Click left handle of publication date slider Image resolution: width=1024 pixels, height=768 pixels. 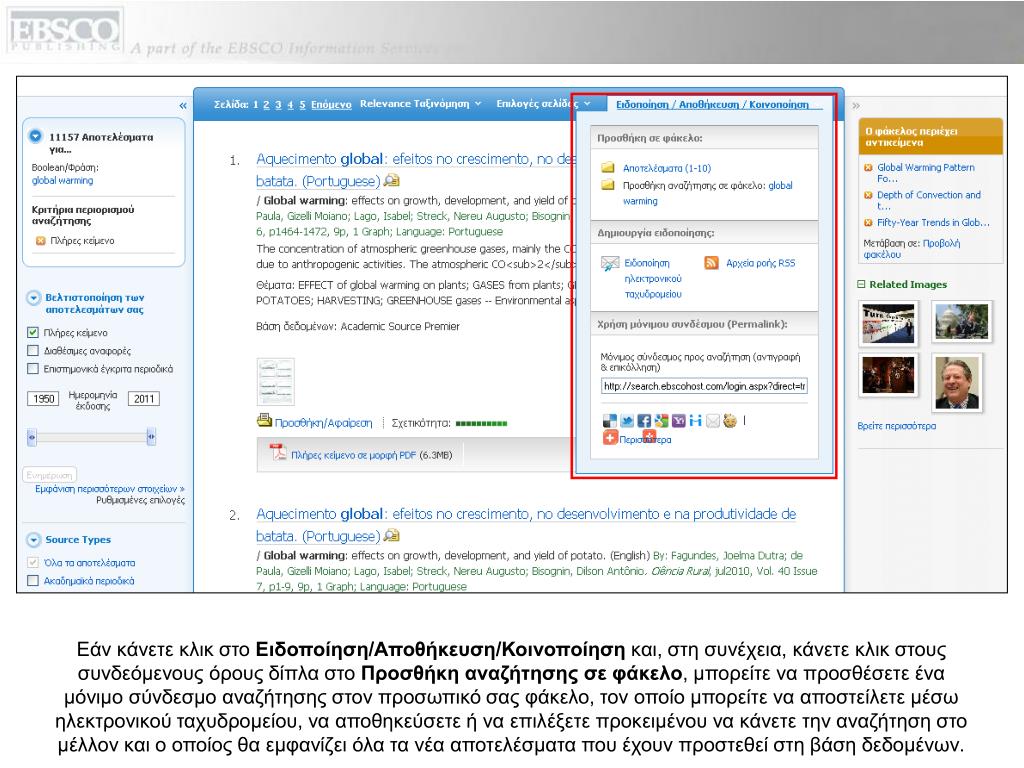click(x=31, y=437)
